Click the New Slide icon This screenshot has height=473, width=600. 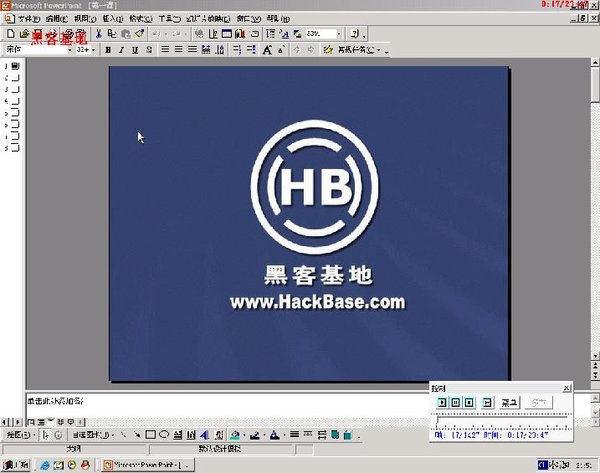click(255, 34)
